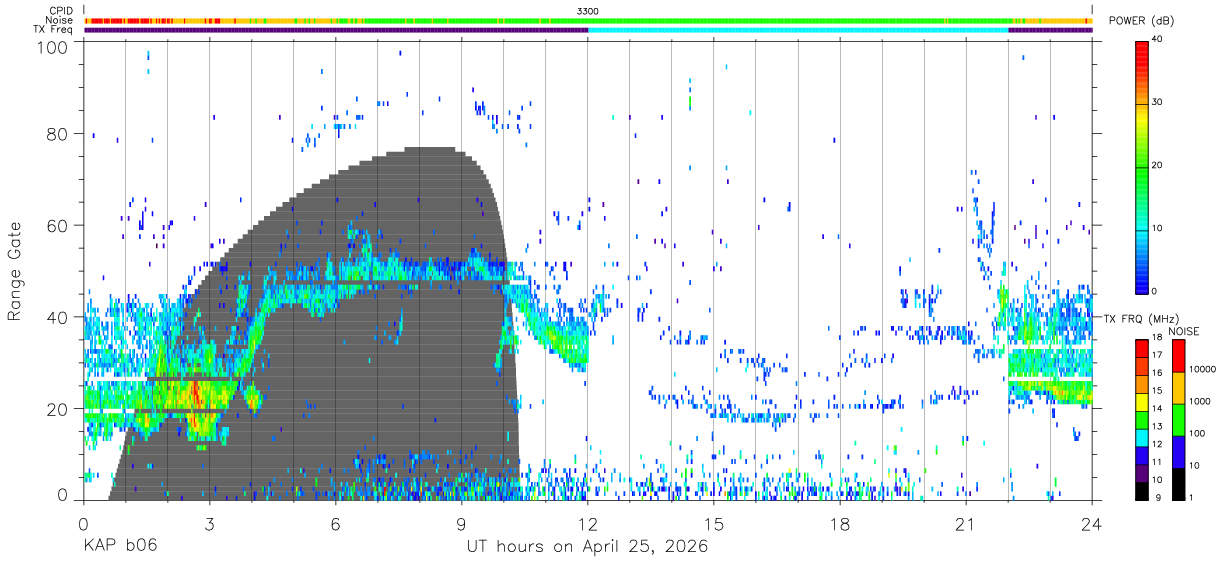
Task: Click the x-axis tick label 24
Action: [x=1092, y=524]
